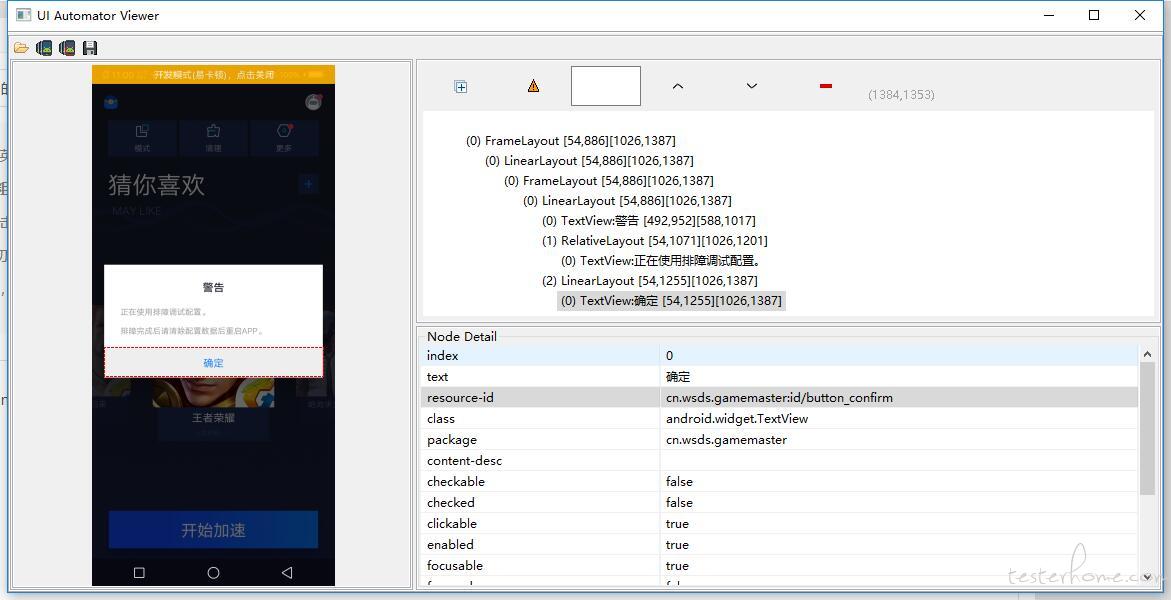Viewport: 1171px width, 600px height.
Task: Toggle NAF nodes with the warning triangle icon
Action: click(533, 86)
